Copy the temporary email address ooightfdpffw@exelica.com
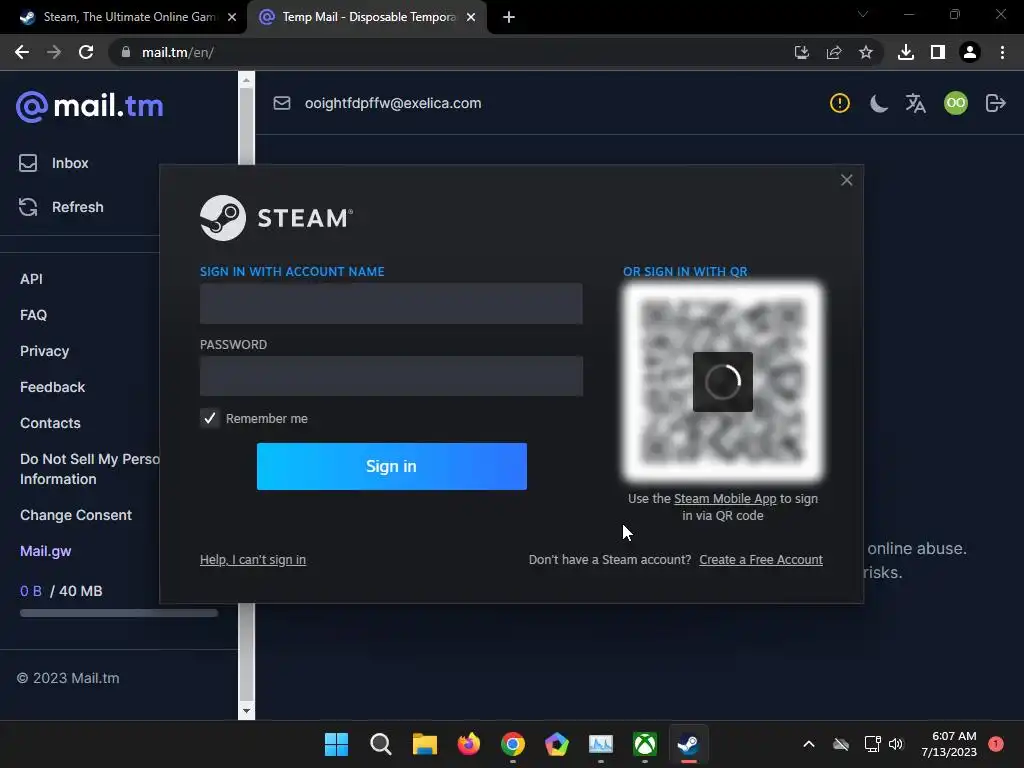The image size is (1024, 768). [393, 103]
